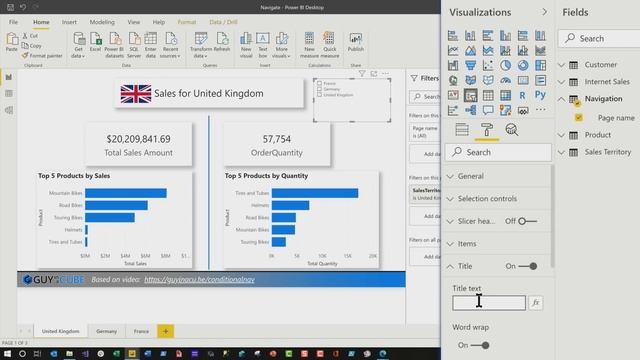Select the Python visual
640x360 pixels.
pyautogui.click(x=540, y=96)
